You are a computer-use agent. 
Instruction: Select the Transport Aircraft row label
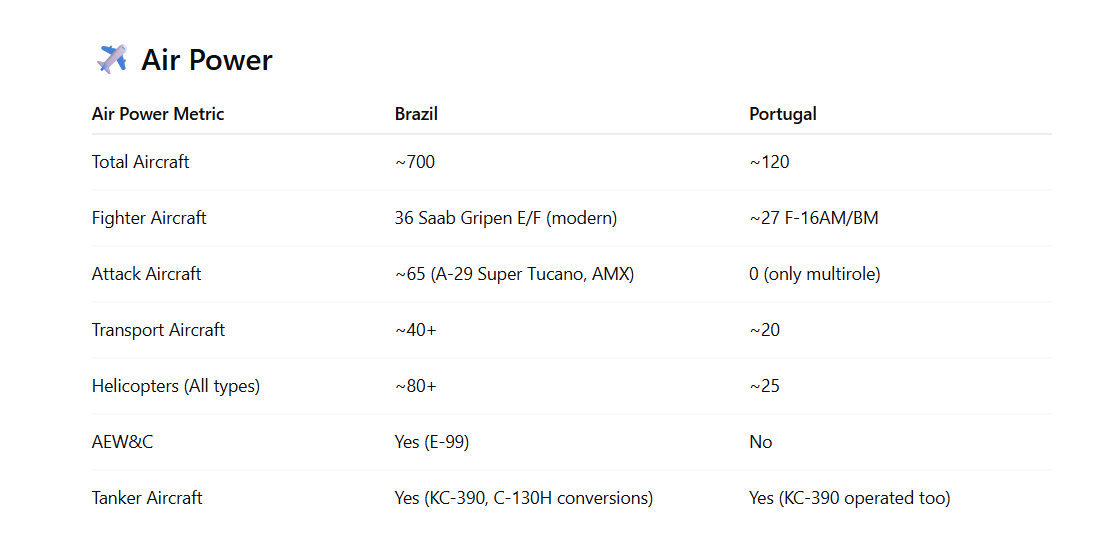[x=158, y=329]
